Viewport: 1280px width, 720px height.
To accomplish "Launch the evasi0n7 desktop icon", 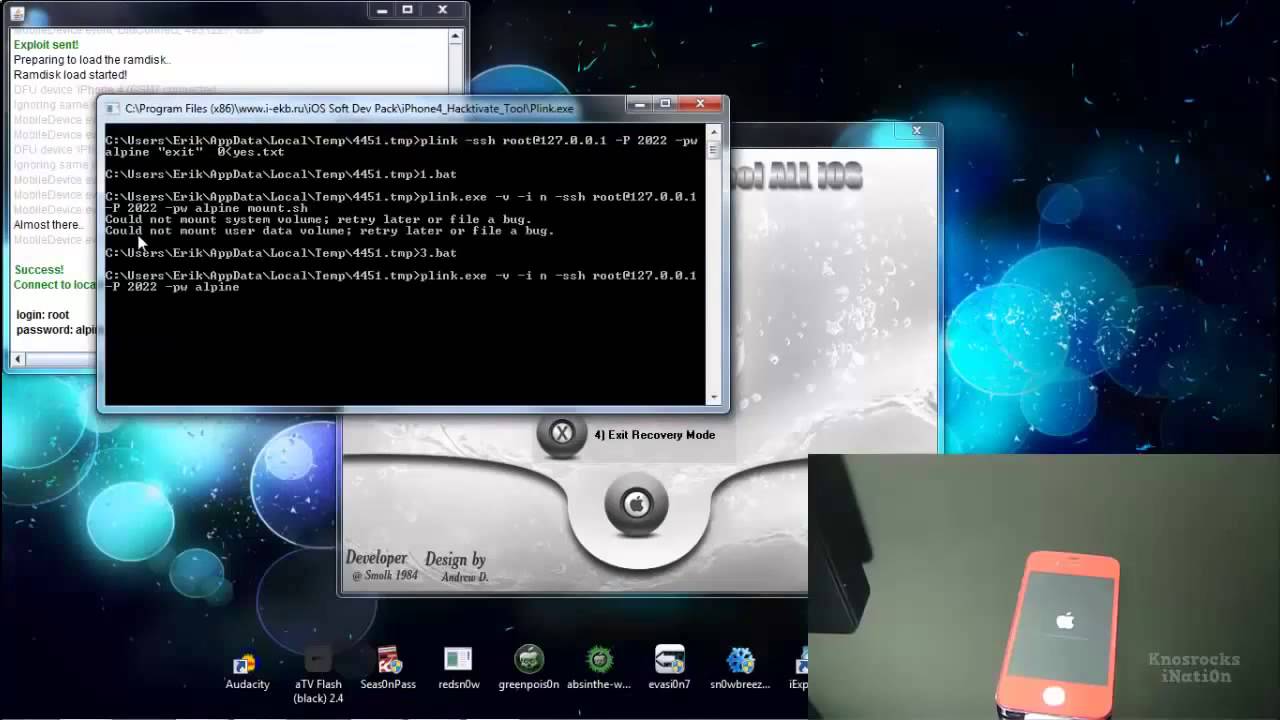I will click(x=669, y=669).
